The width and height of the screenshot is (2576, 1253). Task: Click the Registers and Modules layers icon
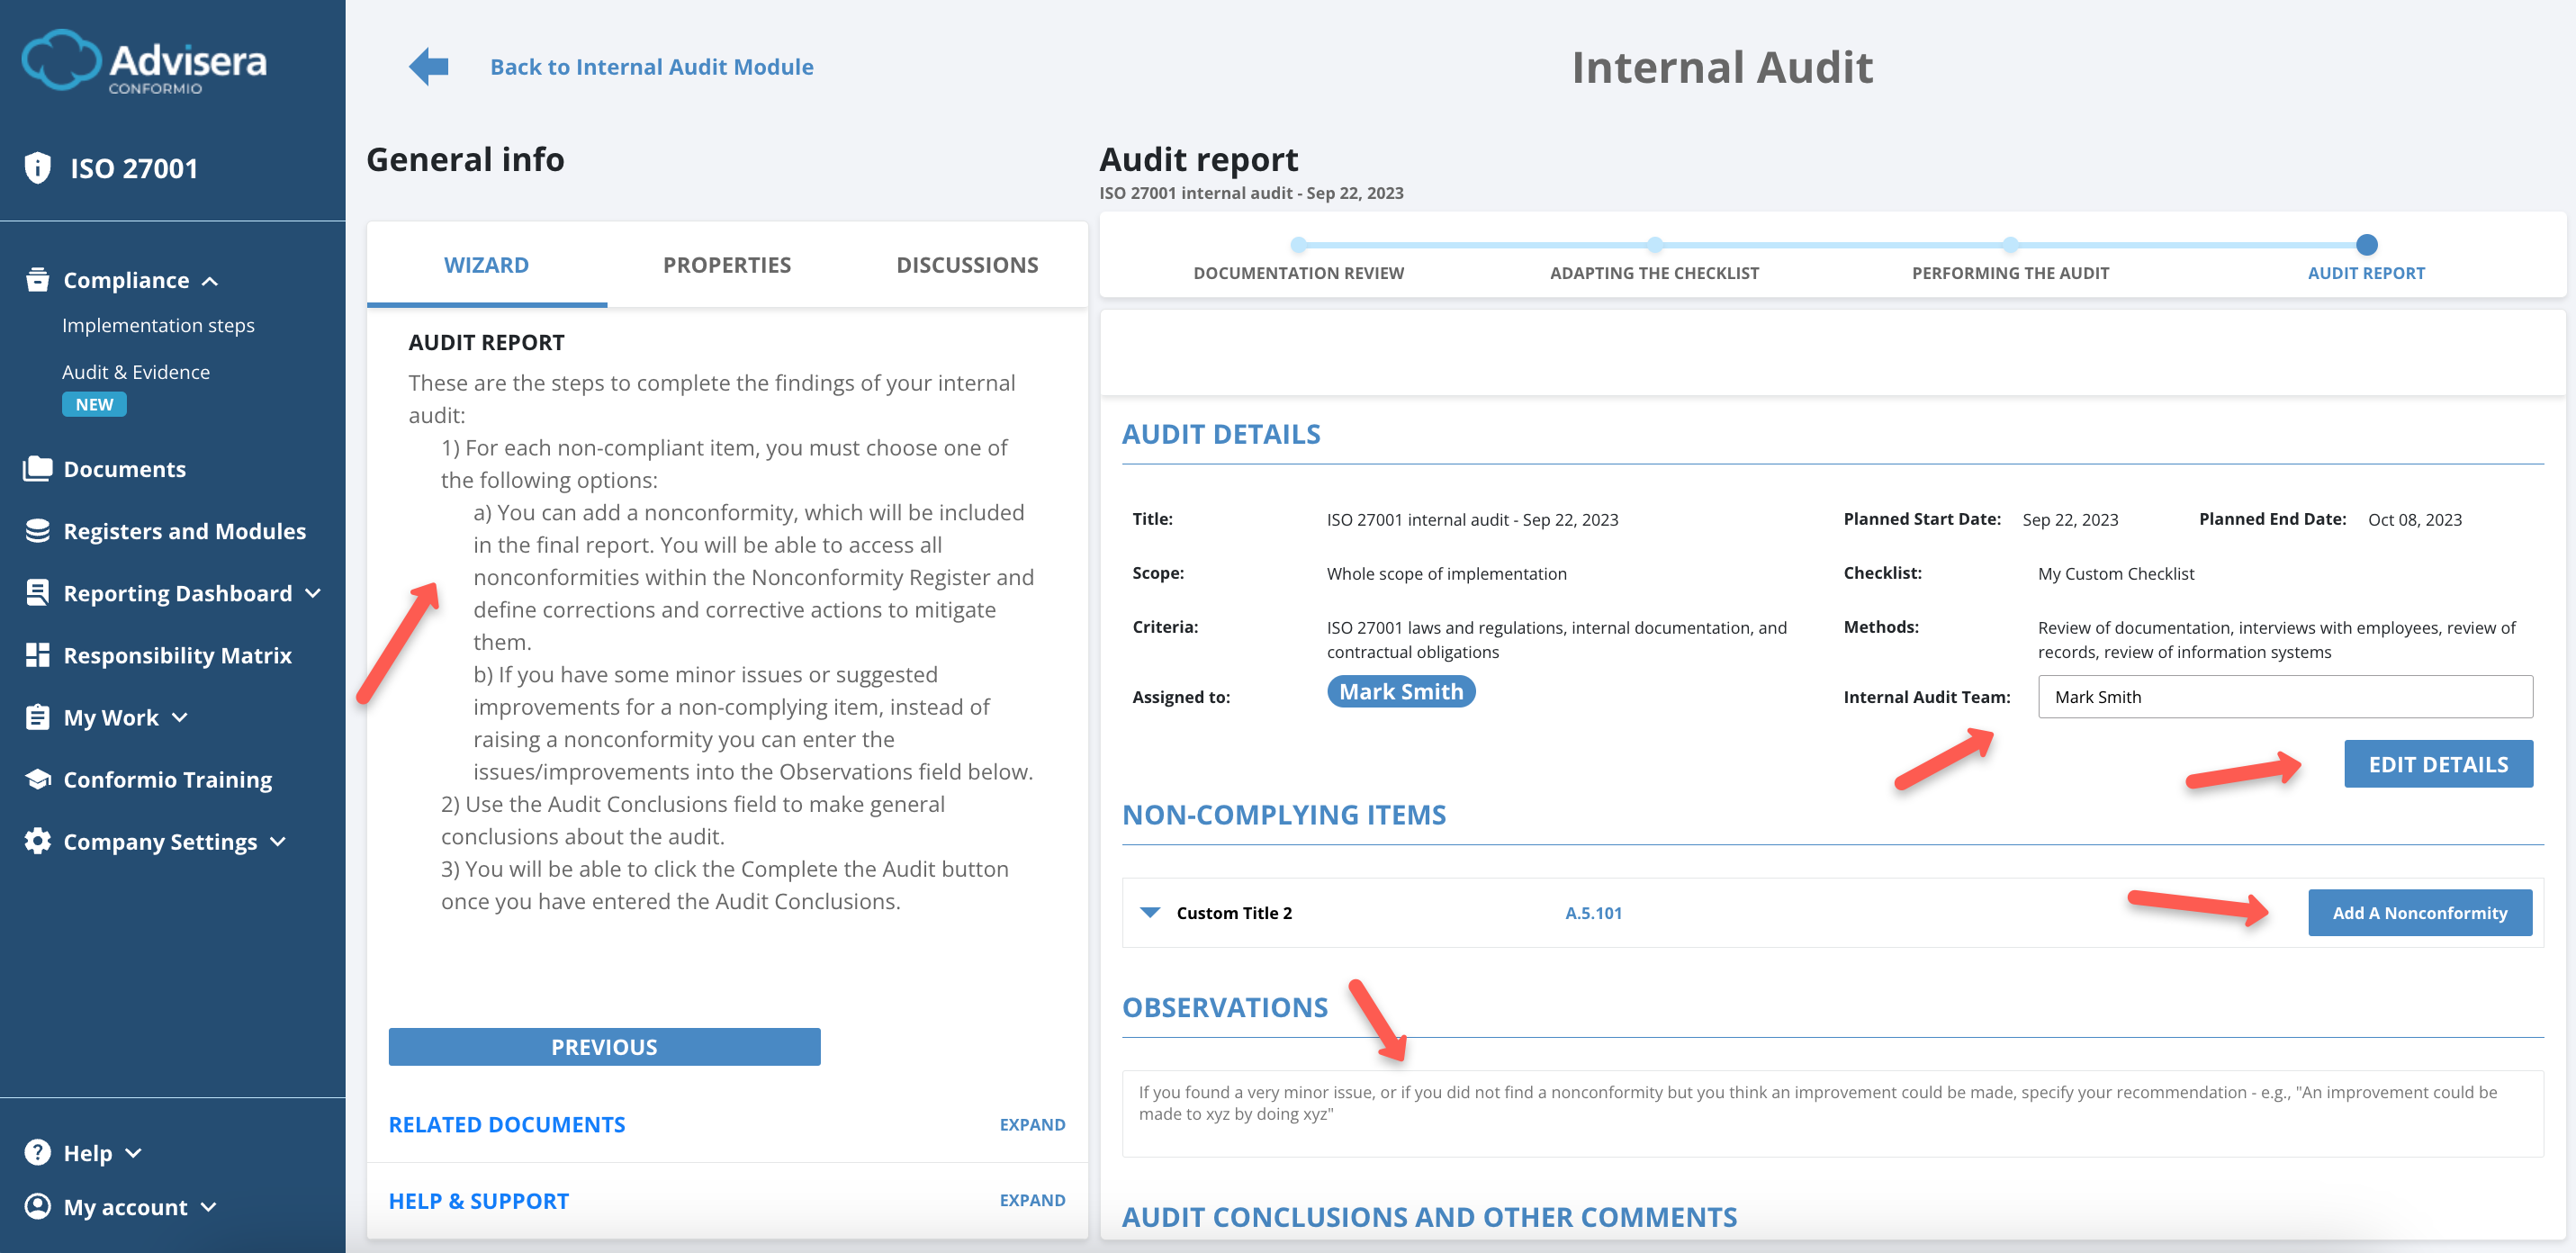pyautogui.click(x=37, y=531)
